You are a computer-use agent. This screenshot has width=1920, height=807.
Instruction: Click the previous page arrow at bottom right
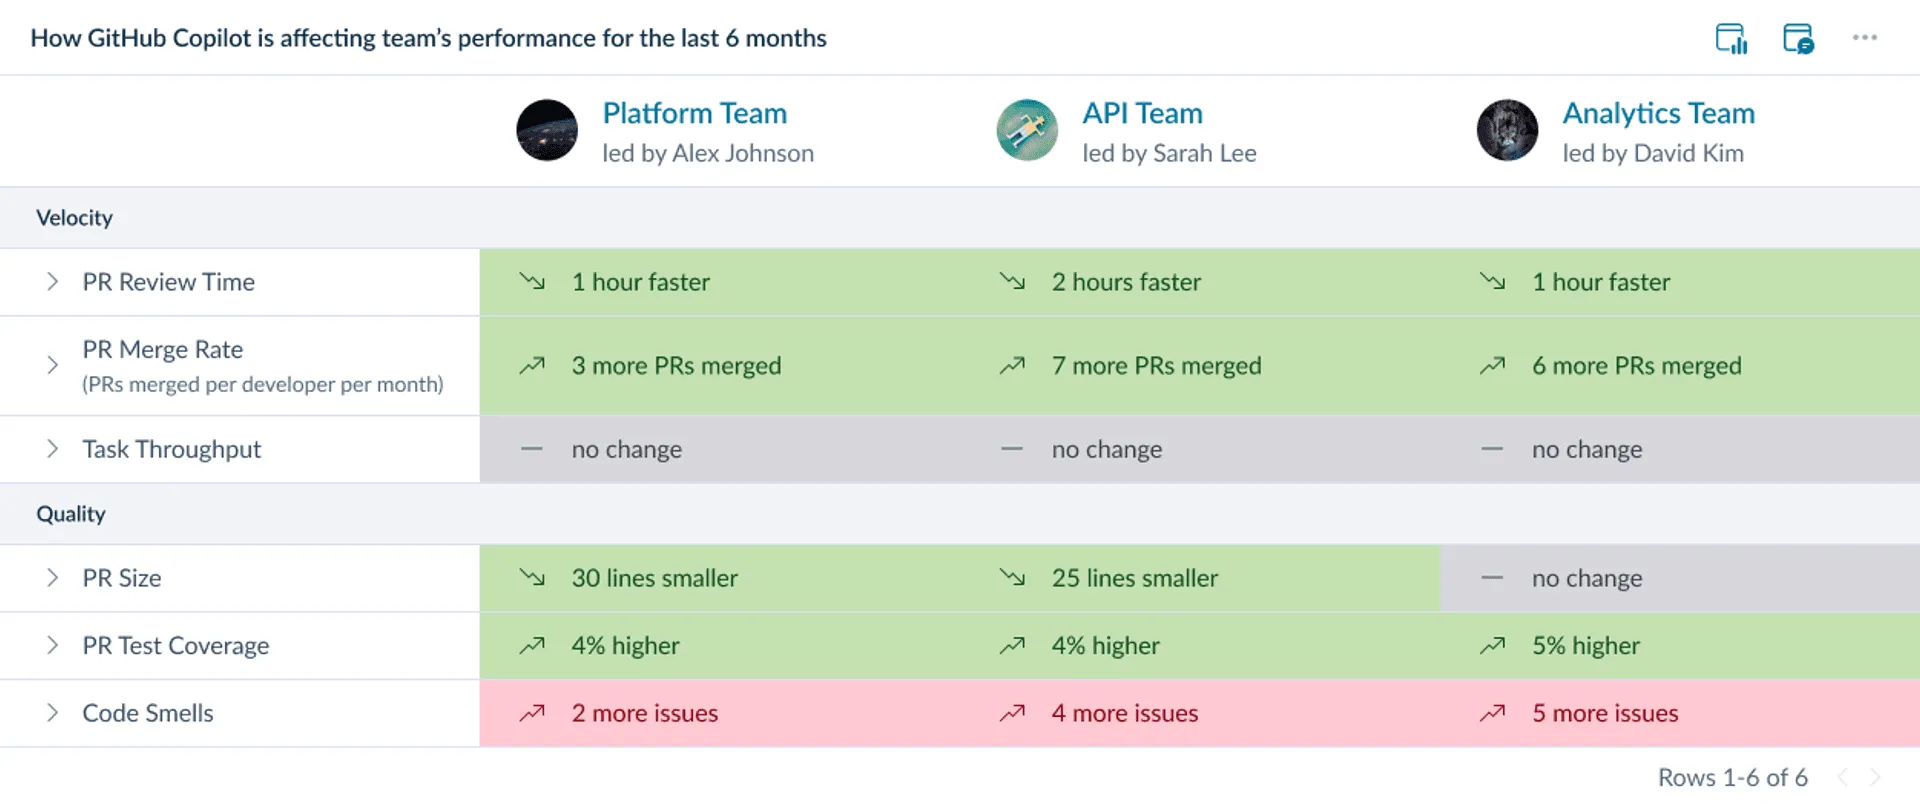[x=1843, y=777]
